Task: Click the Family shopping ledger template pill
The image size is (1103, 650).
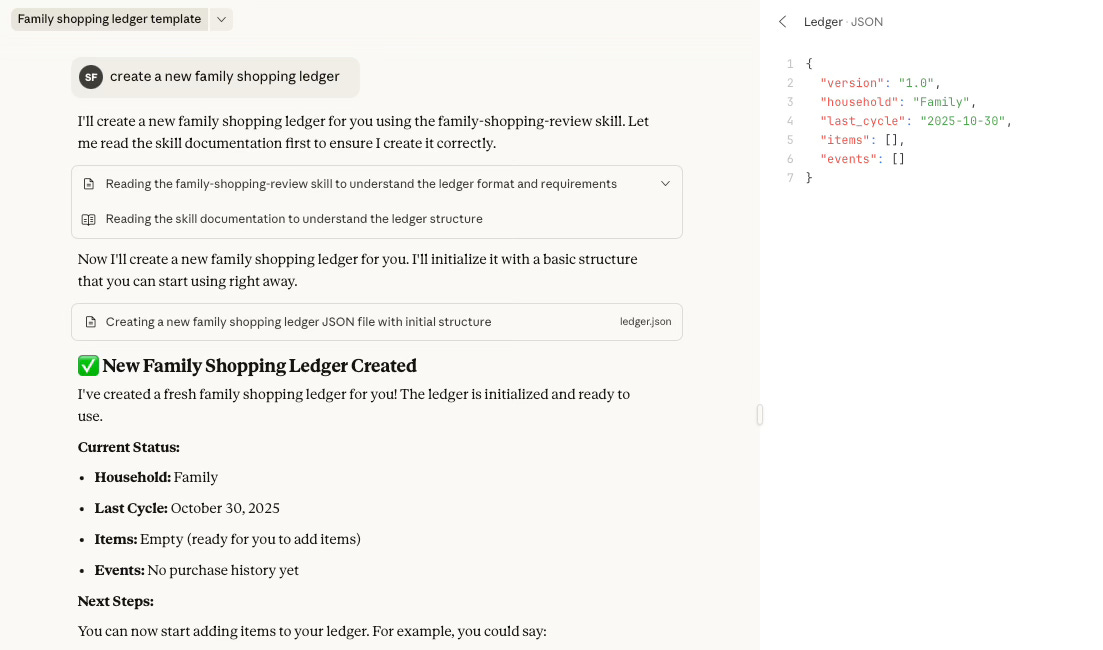Action: click(110, 18)
